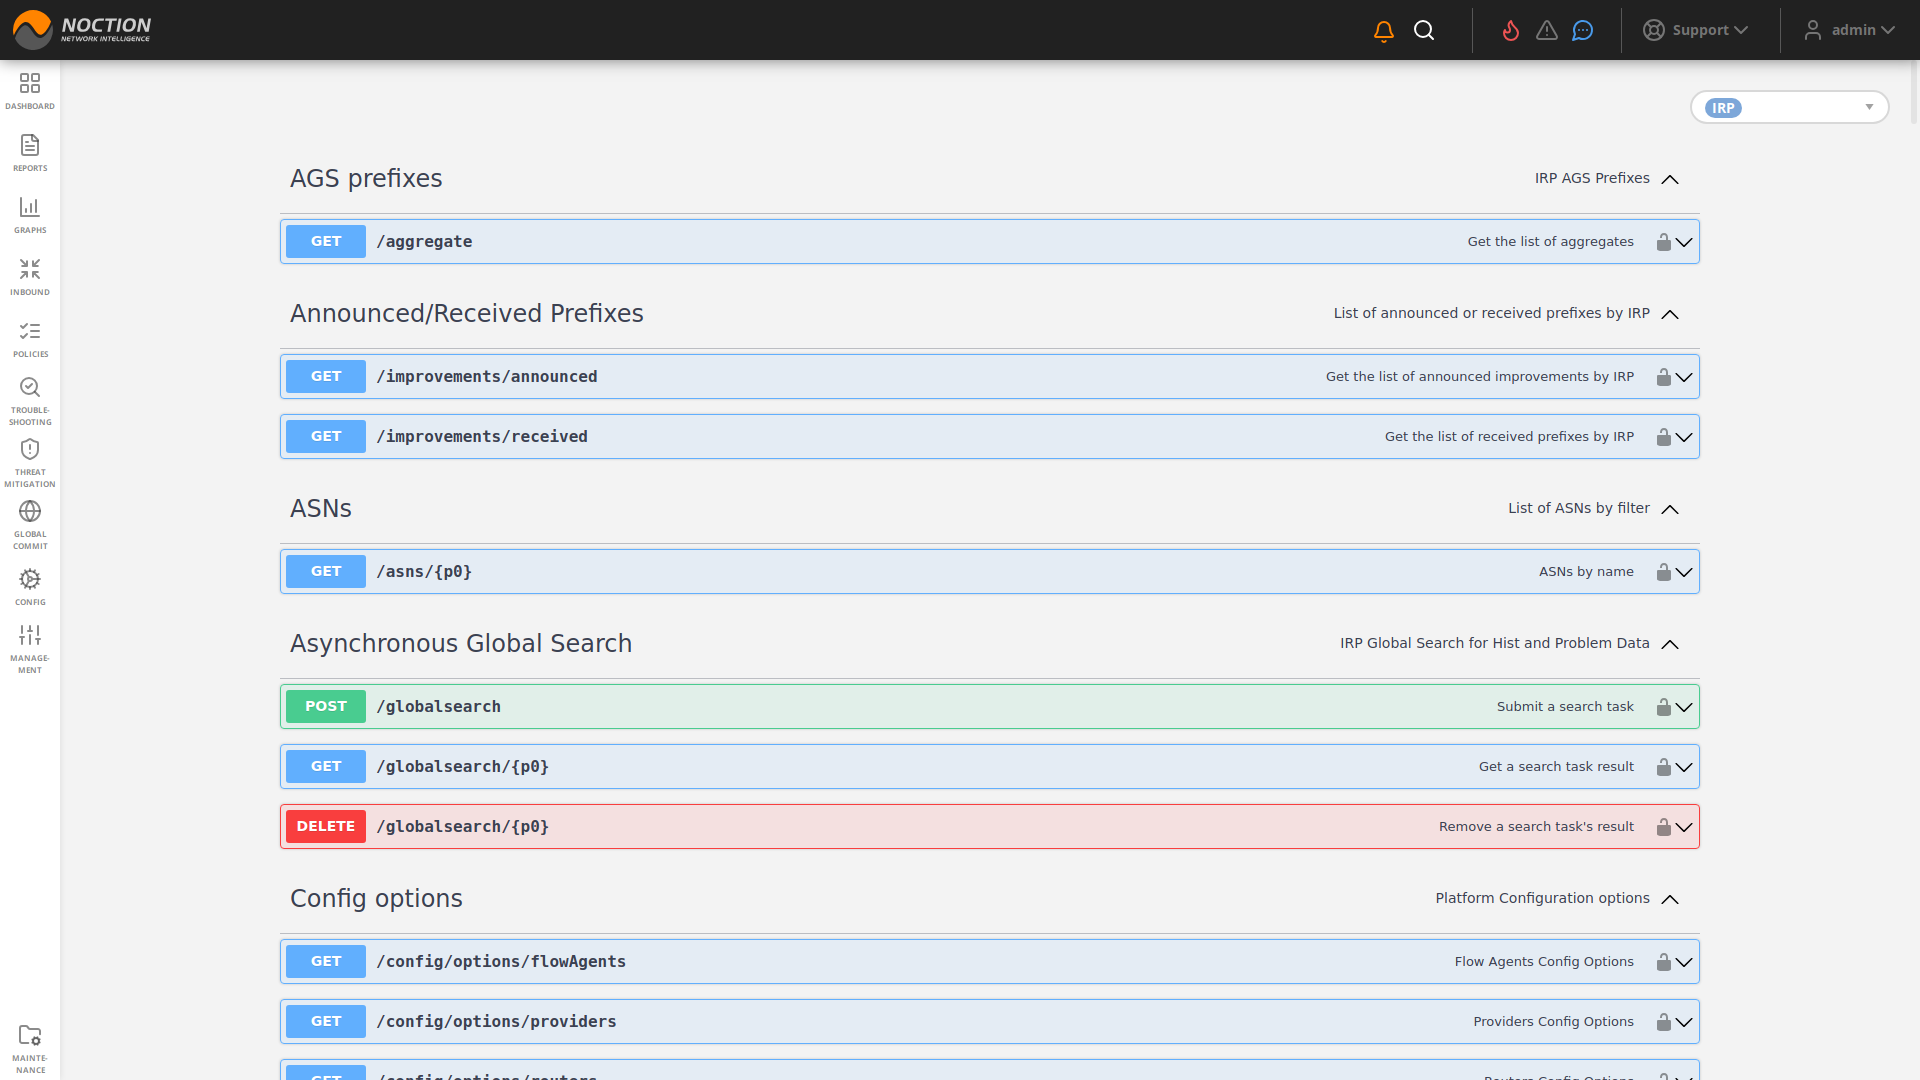
Task: Click the notifications bell icon
Action: click(x=1382, y=30)
